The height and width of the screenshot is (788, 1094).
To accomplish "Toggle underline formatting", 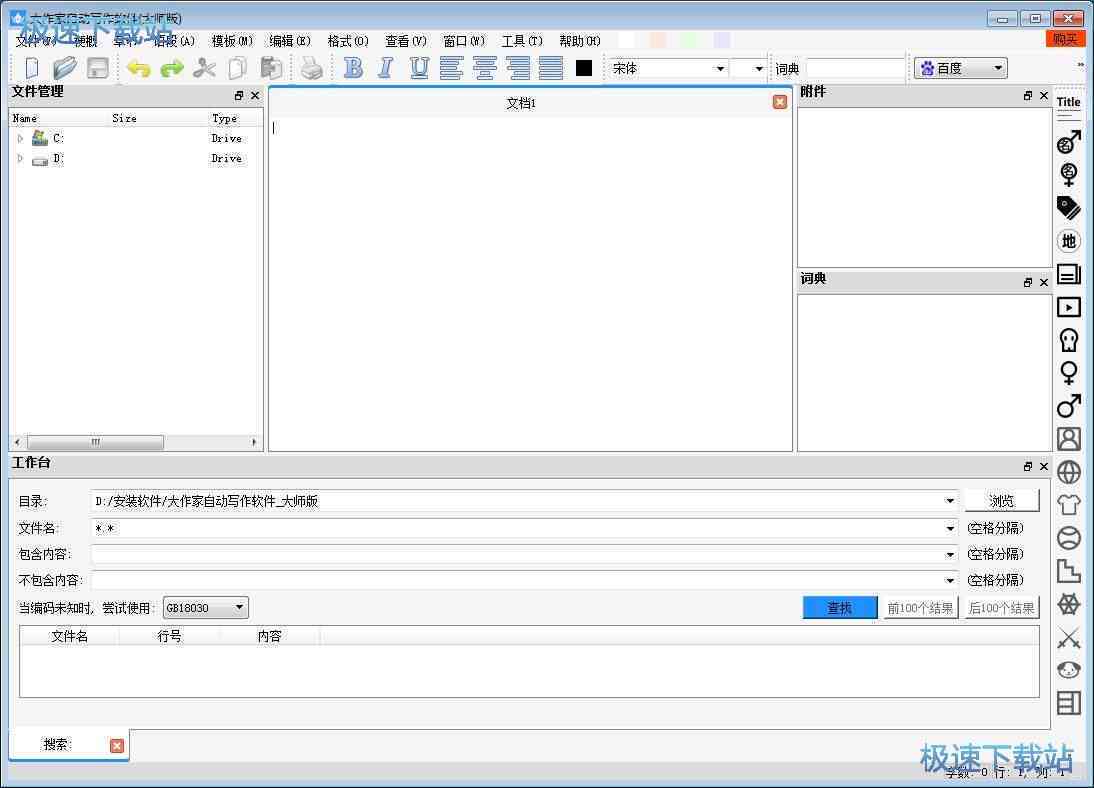I will pos(419,68).
